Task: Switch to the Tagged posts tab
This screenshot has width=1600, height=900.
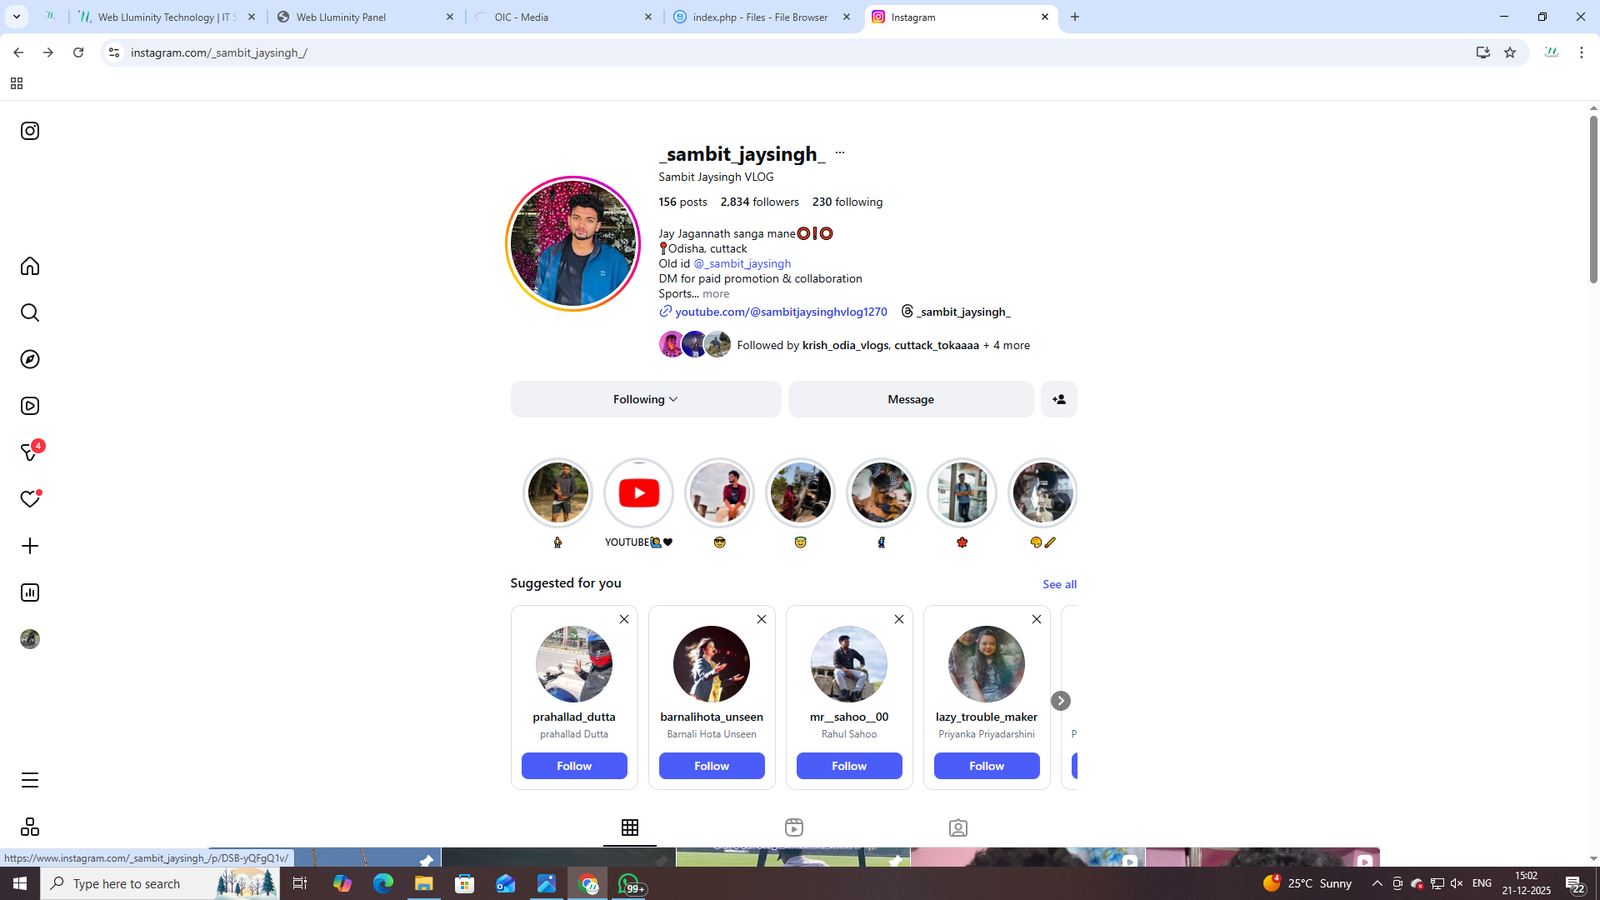Action: pyautogui.click(x=958, y=827)
